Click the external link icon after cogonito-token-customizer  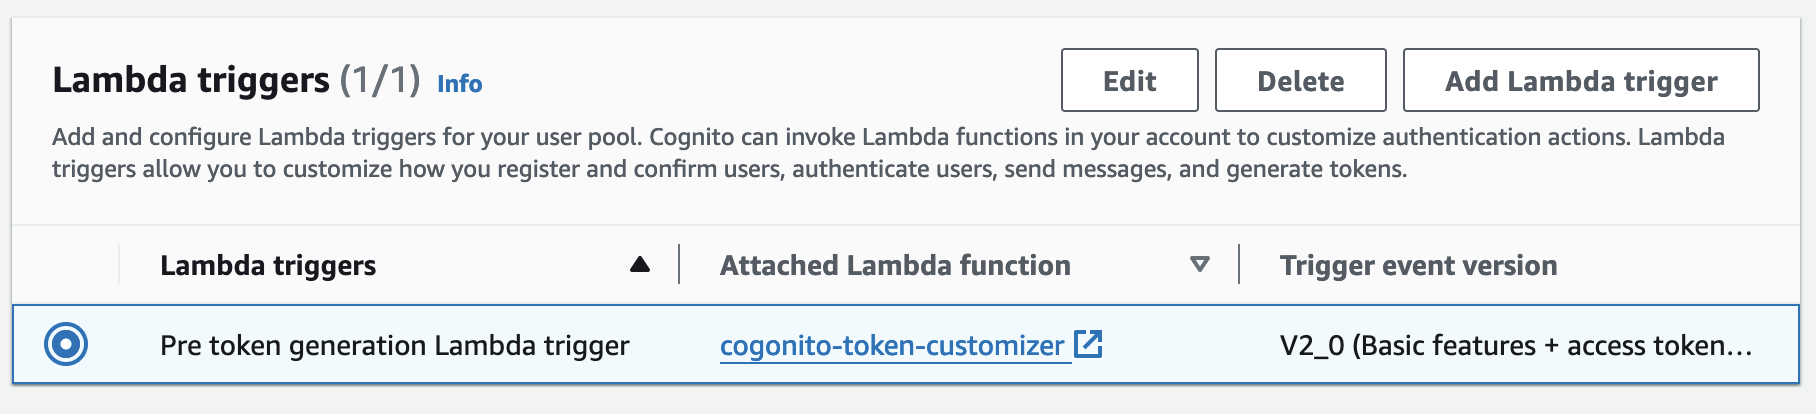[x=1088, y=345]
